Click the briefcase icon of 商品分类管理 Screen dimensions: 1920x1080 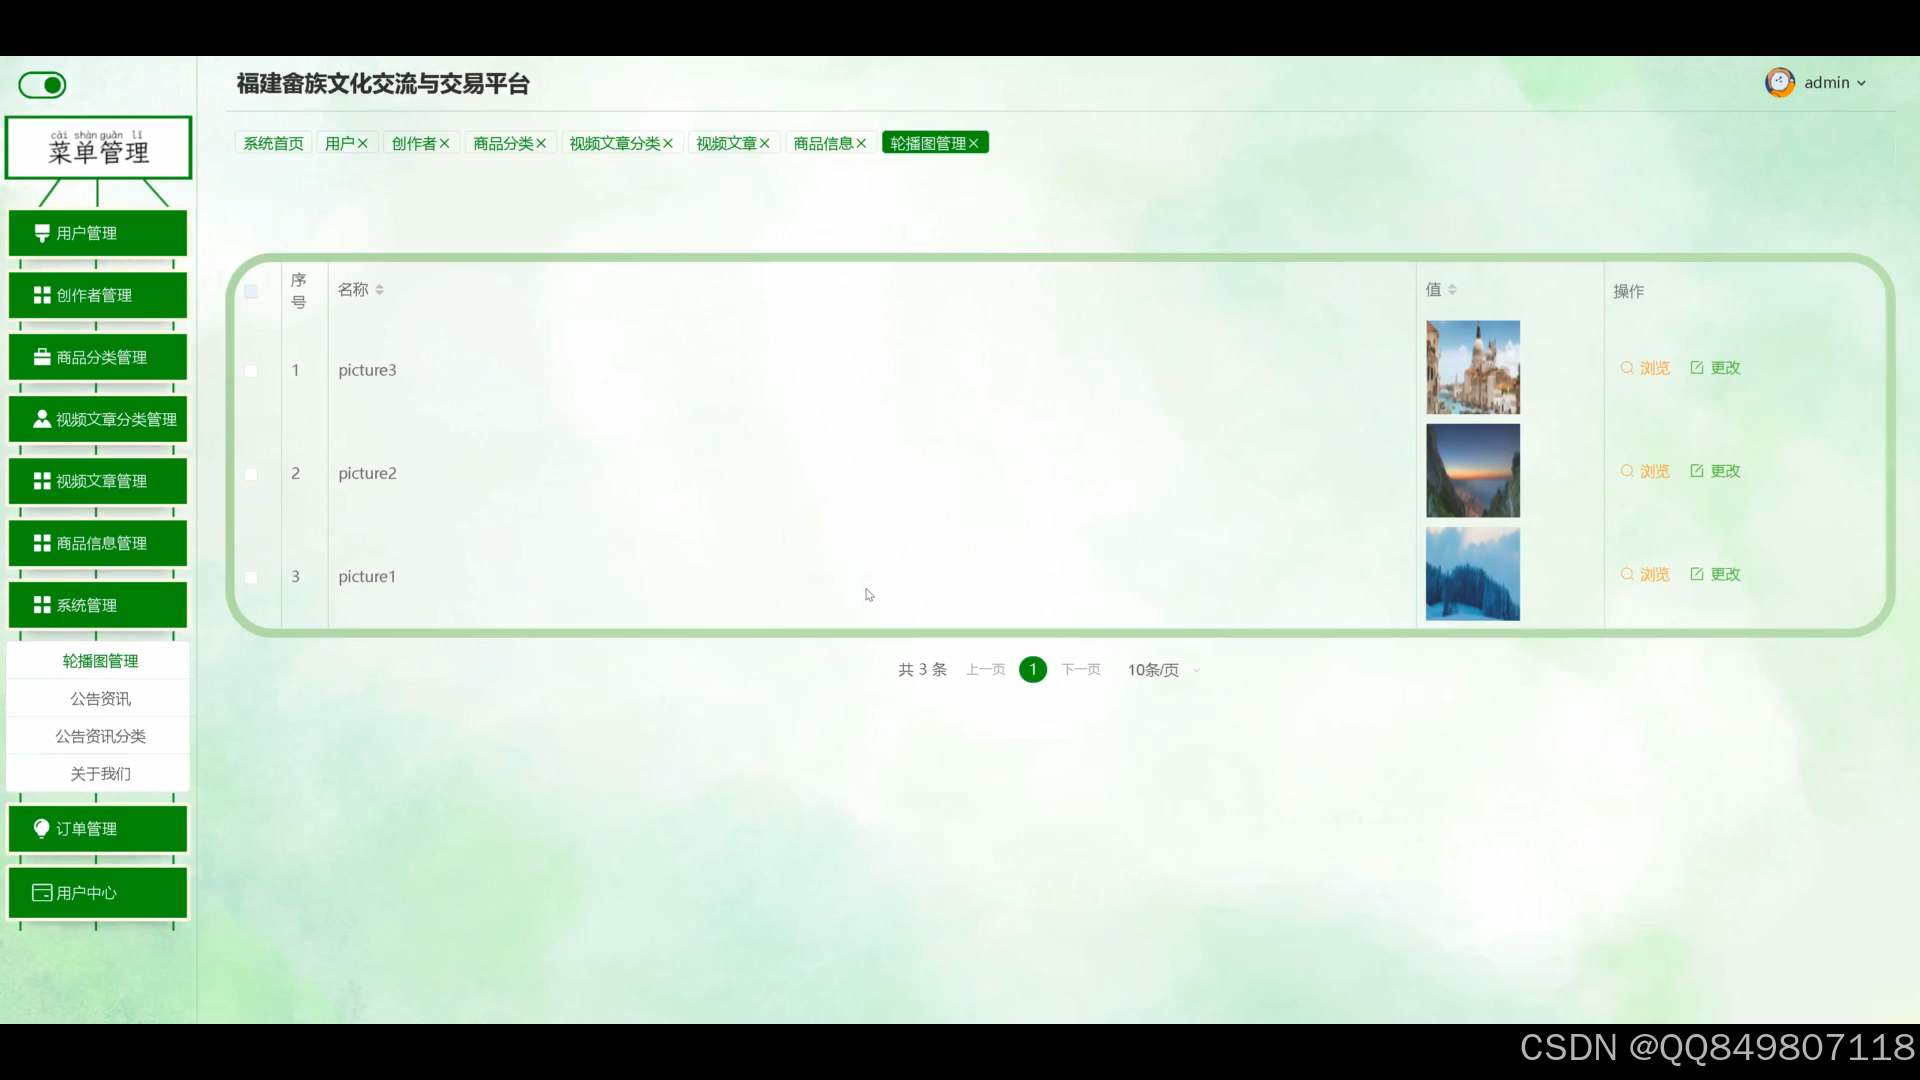click(x=41, y=357)
